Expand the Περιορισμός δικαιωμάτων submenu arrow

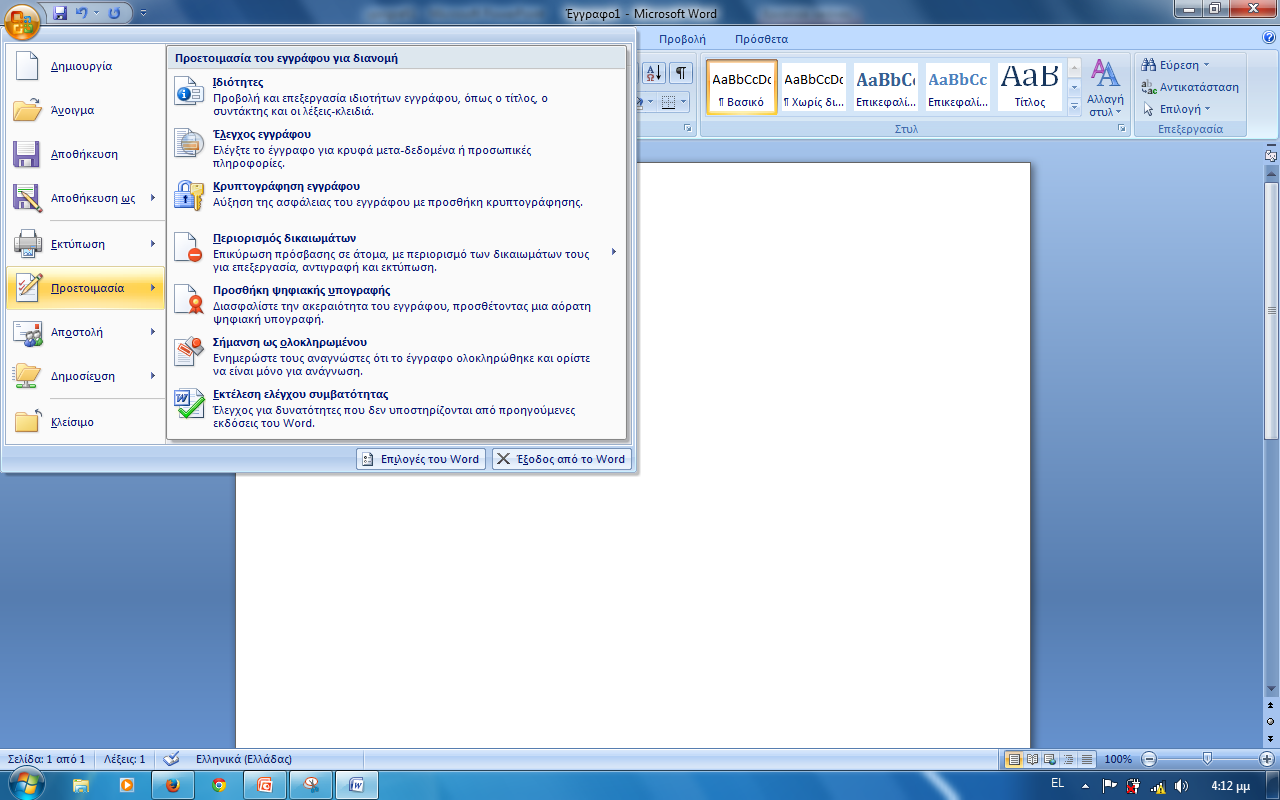614,252
